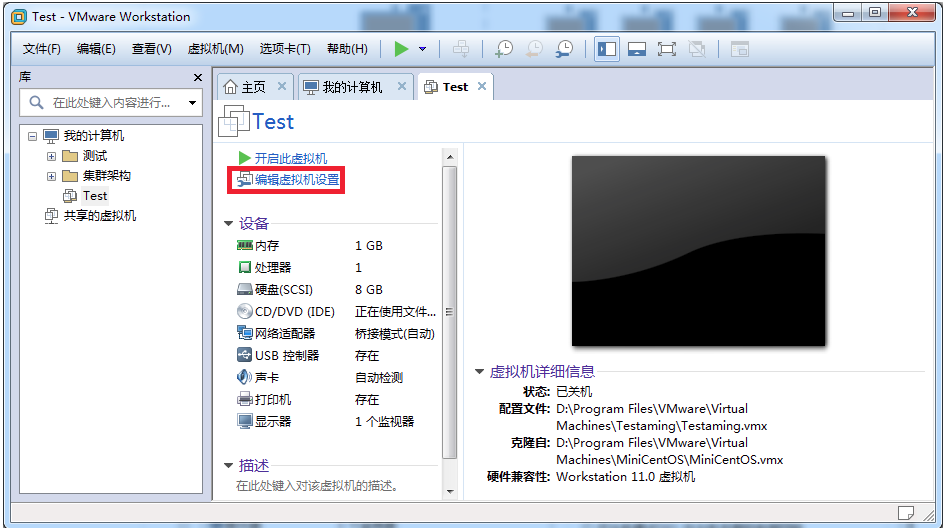944x528 pixels.
Task: Click the 内存 memory device icon
Action: [244, 245]
